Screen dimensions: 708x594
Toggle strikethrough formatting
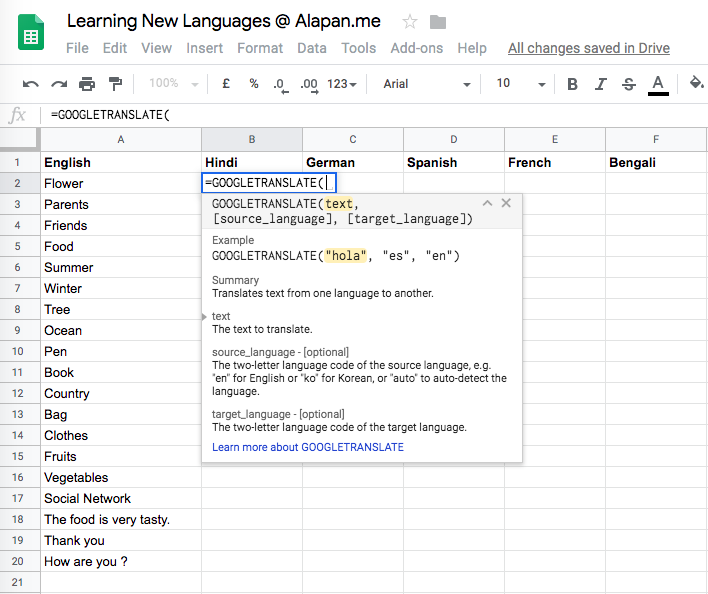click(629, 84)
